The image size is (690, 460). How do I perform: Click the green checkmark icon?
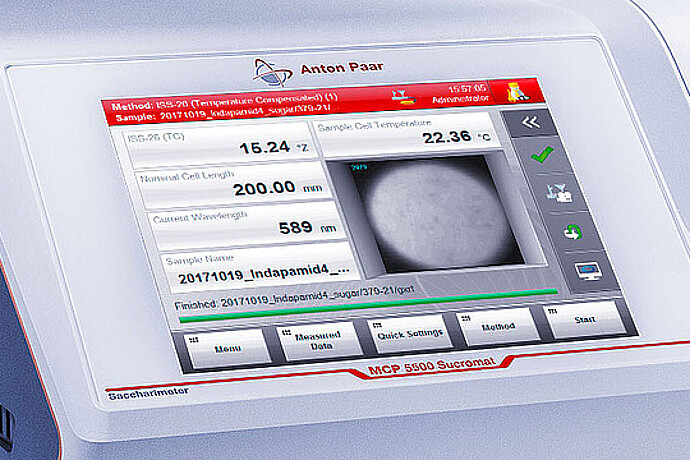540,157
